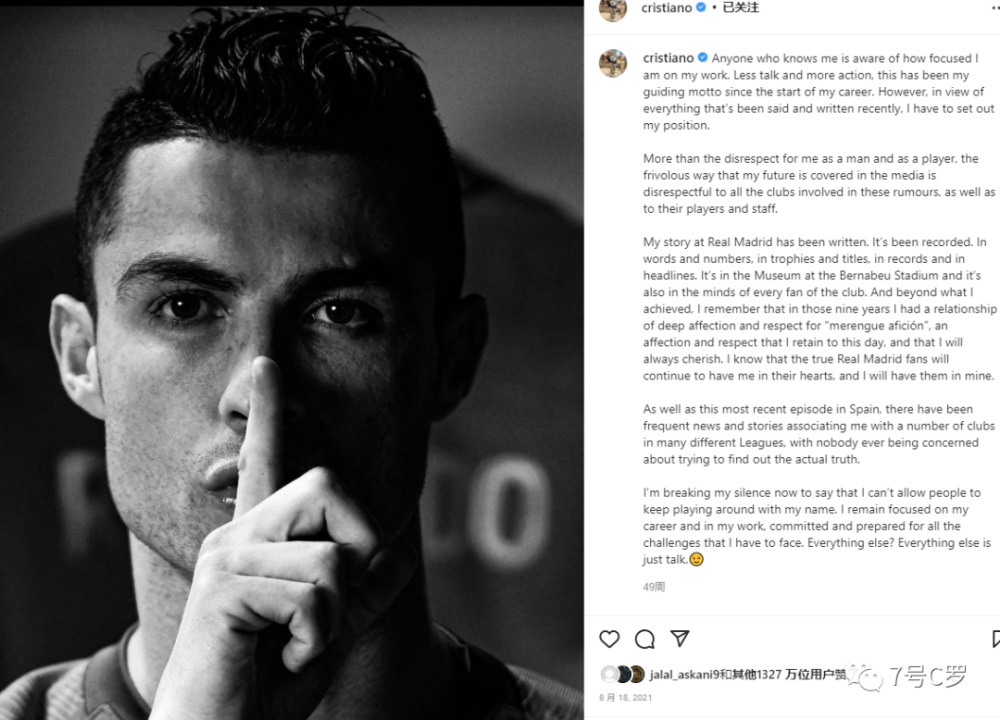This screenshot has width=1000, height=720.
Task: Open the more options ellipsis menu
Action: point(995,8)
